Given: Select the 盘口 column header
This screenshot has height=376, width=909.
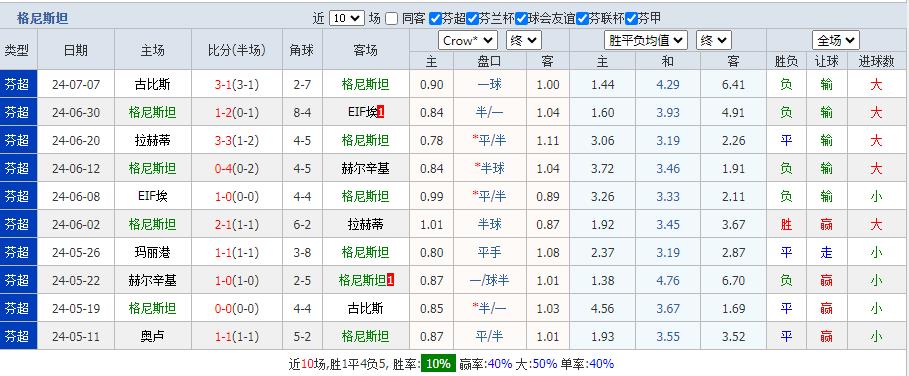Looking at the screenshot, I should (x=489, y=61).
